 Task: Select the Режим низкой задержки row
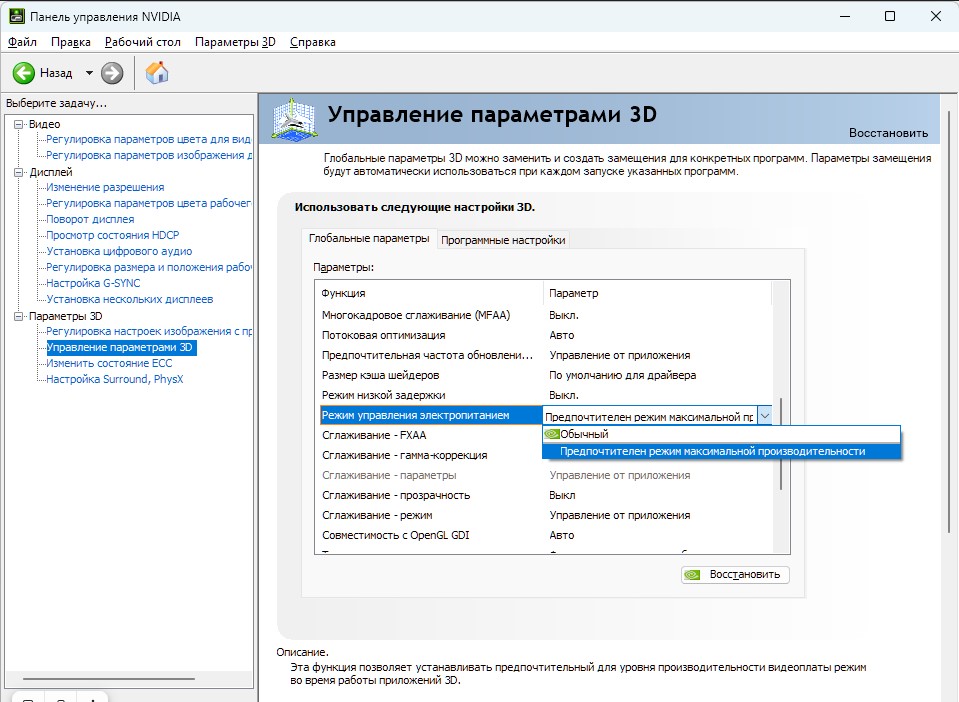click(x=544, y=395)
